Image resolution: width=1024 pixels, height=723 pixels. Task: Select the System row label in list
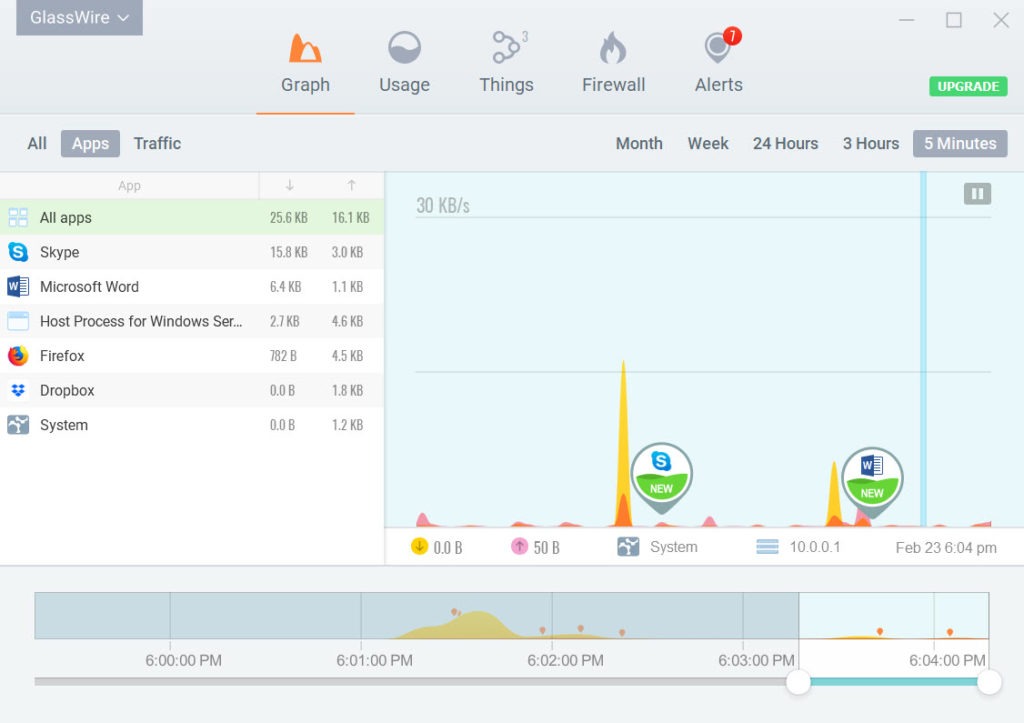coord(64,425)
